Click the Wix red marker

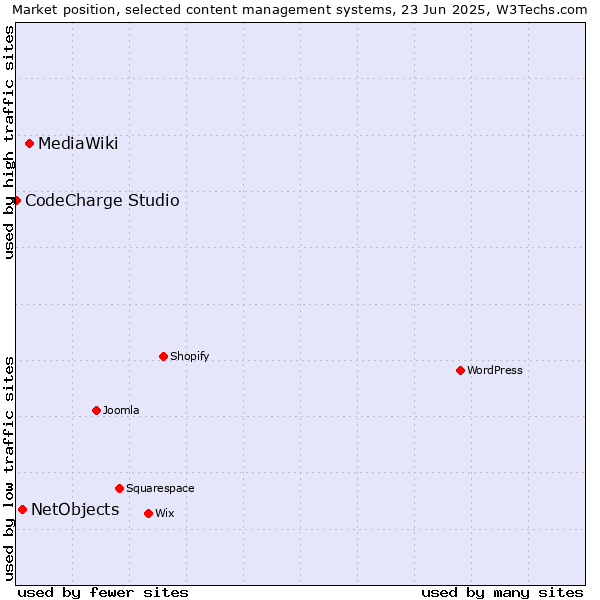pos(148,514)
